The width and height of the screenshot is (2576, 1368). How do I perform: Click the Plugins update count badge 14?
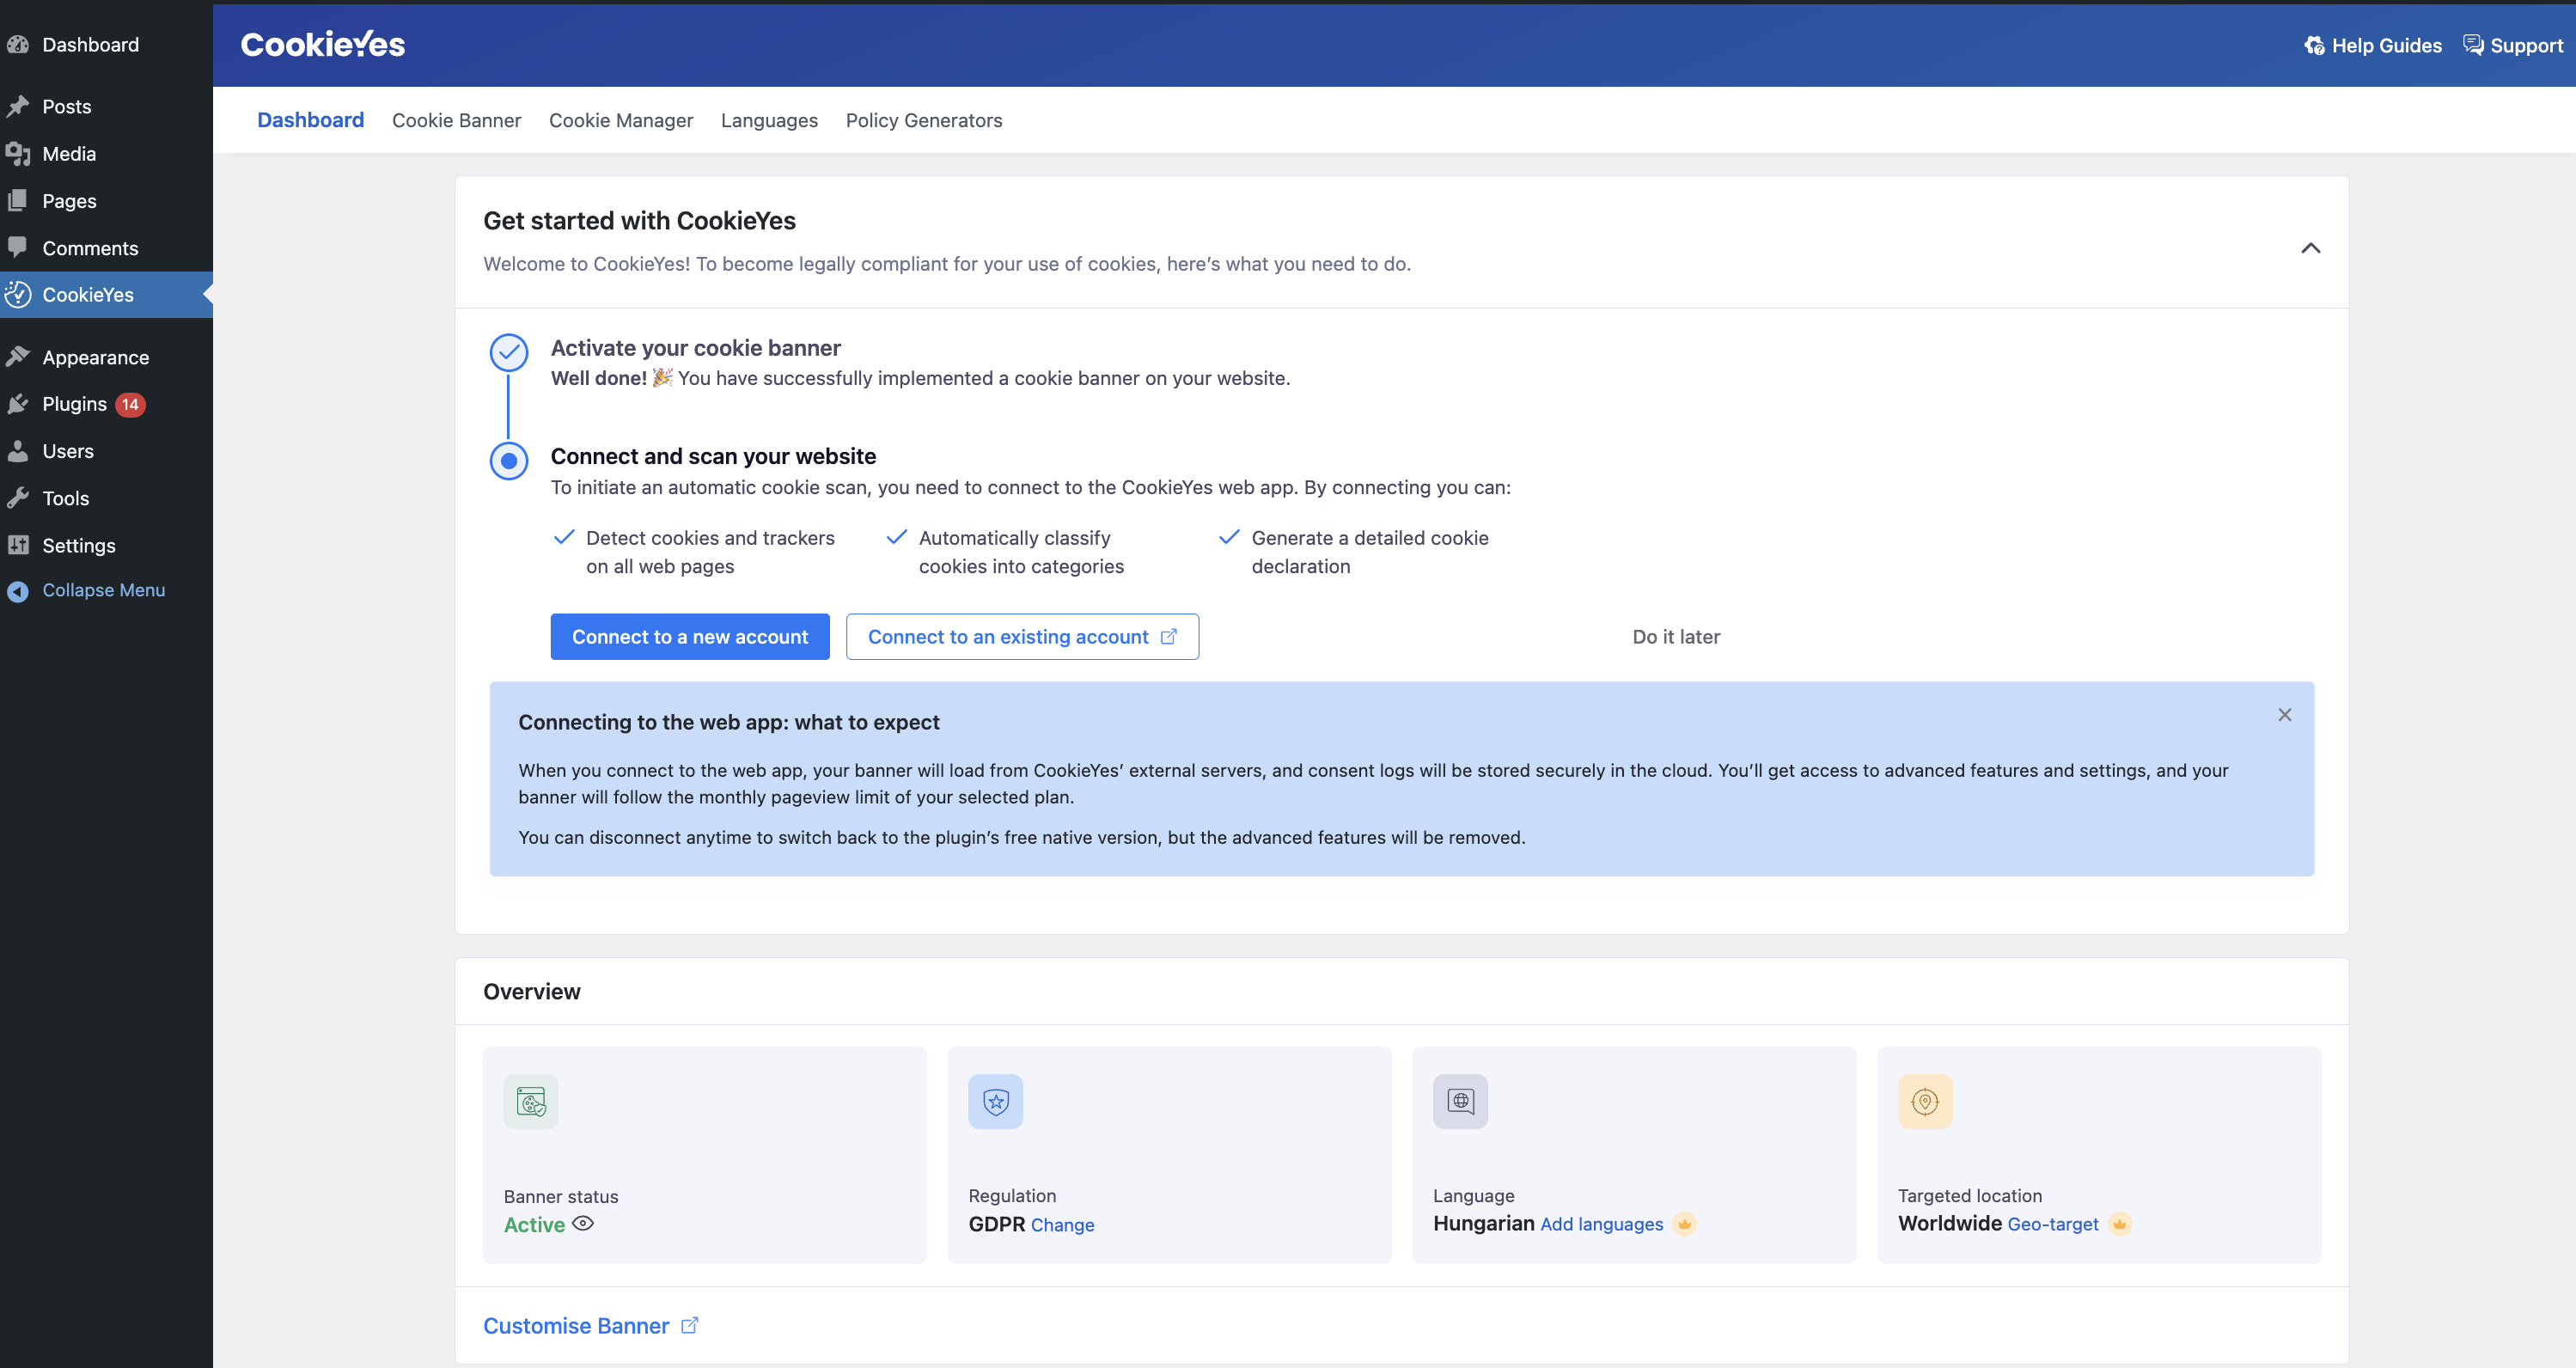coord(130,405)
